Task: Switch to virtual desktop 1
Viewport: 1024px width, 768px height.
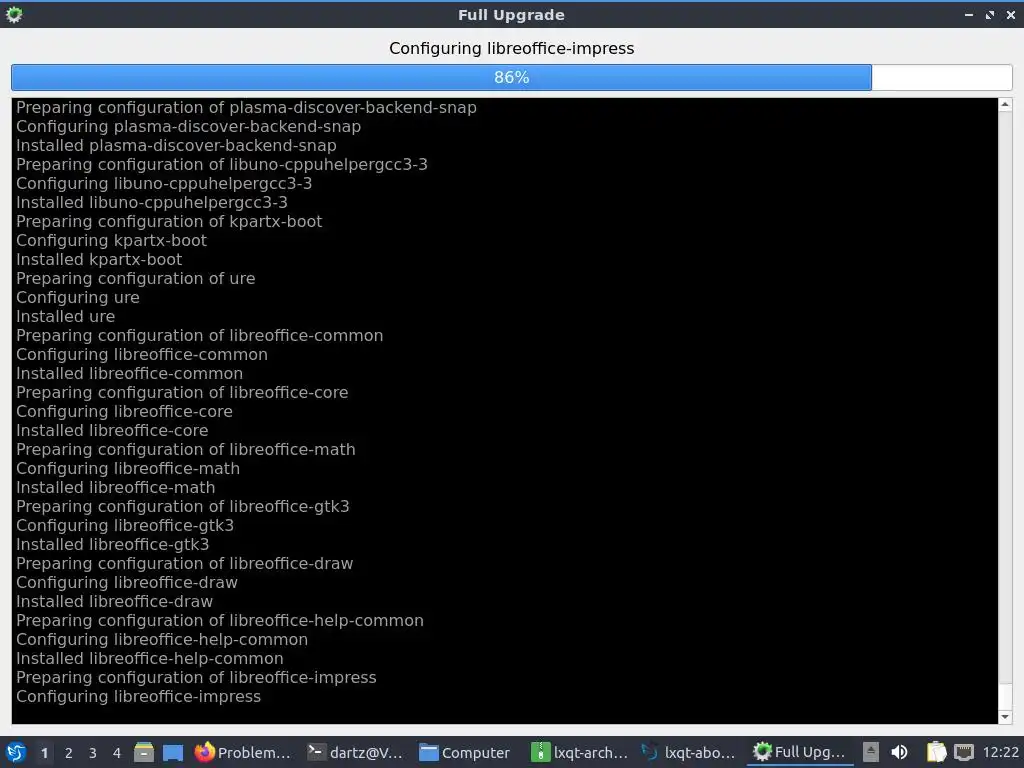Action: (x=44, y=753)
